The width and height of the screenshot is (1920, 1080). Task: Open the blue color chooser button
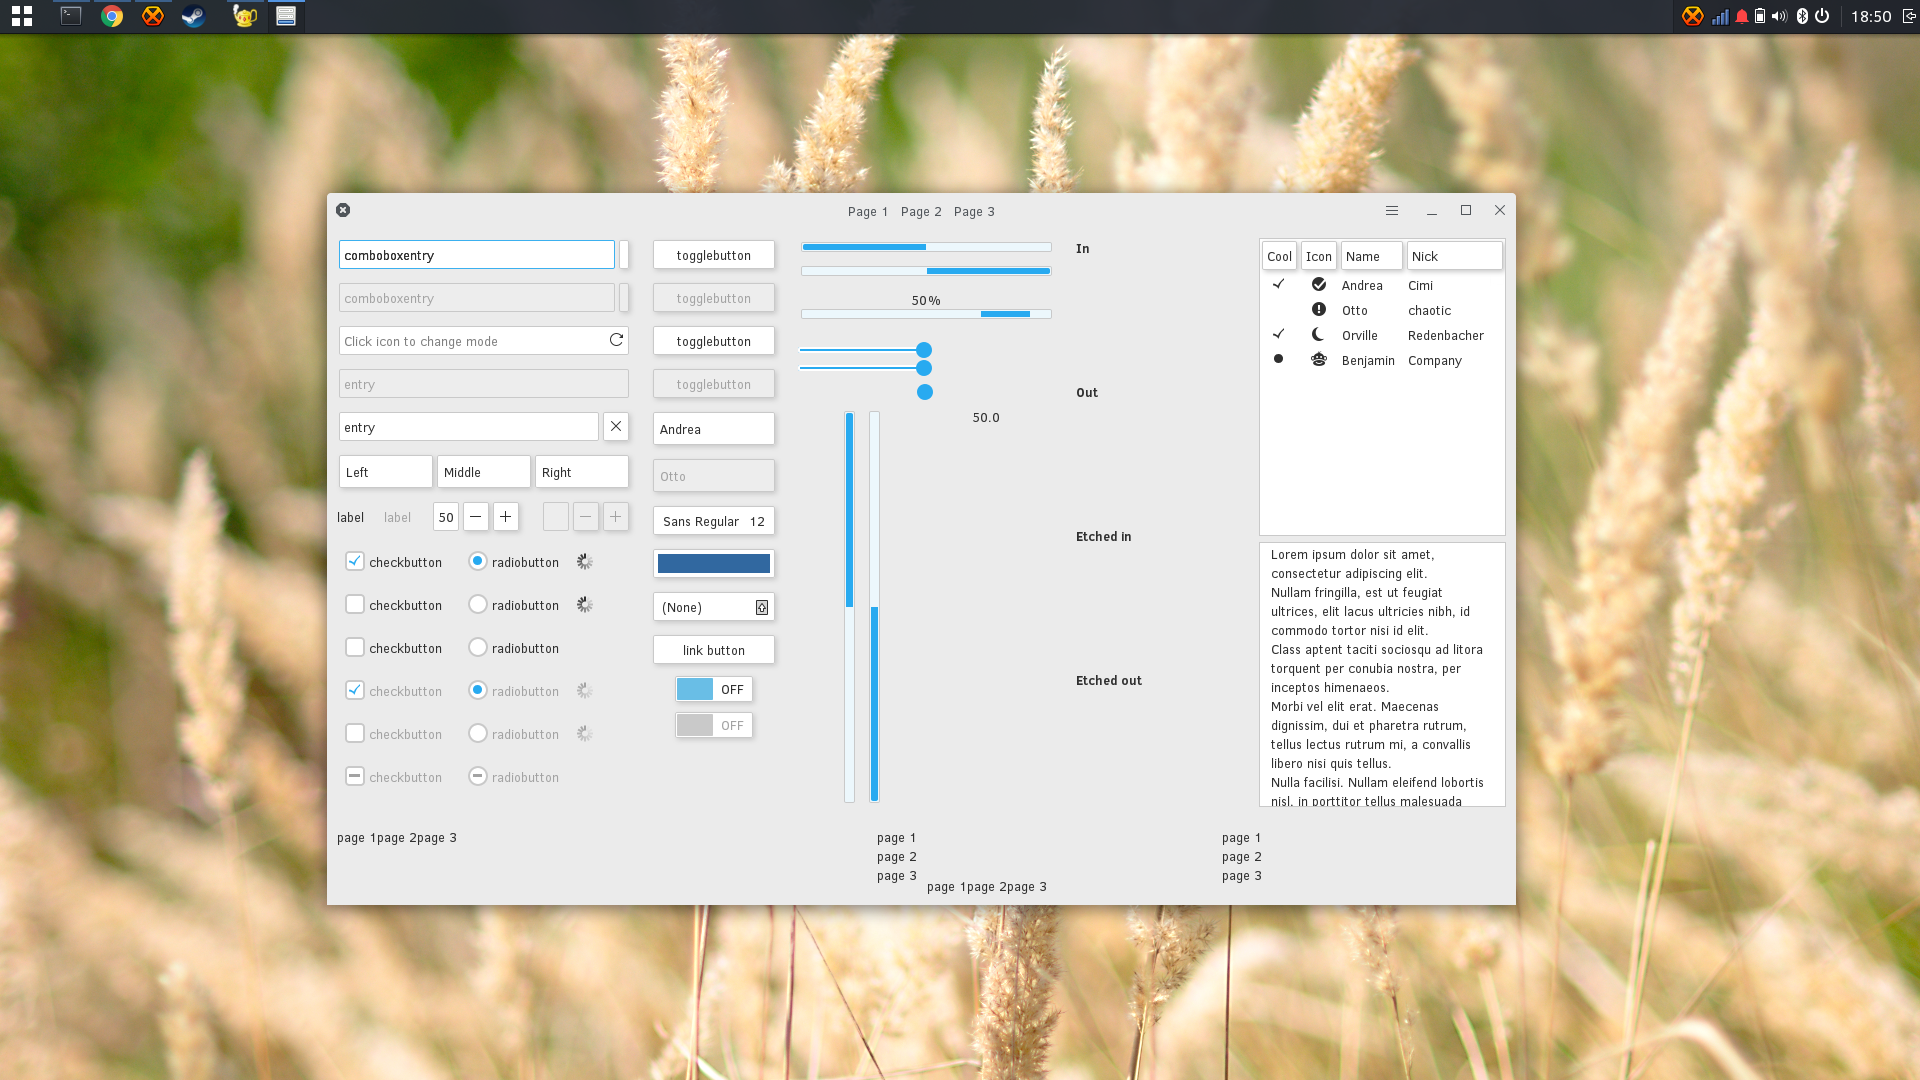[x=714, y=563]
